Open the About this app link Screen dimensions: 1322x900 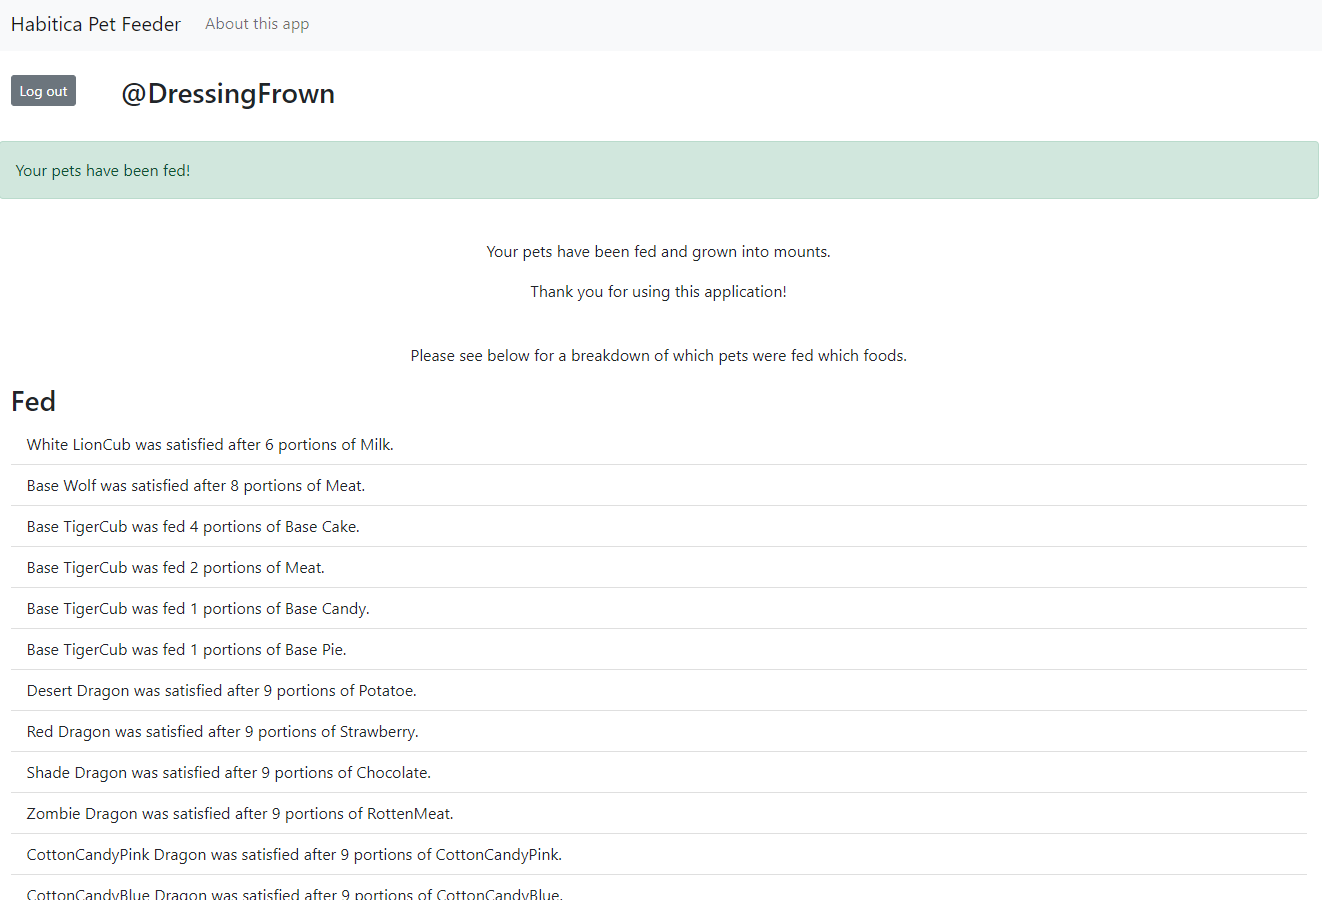(257, 24)
